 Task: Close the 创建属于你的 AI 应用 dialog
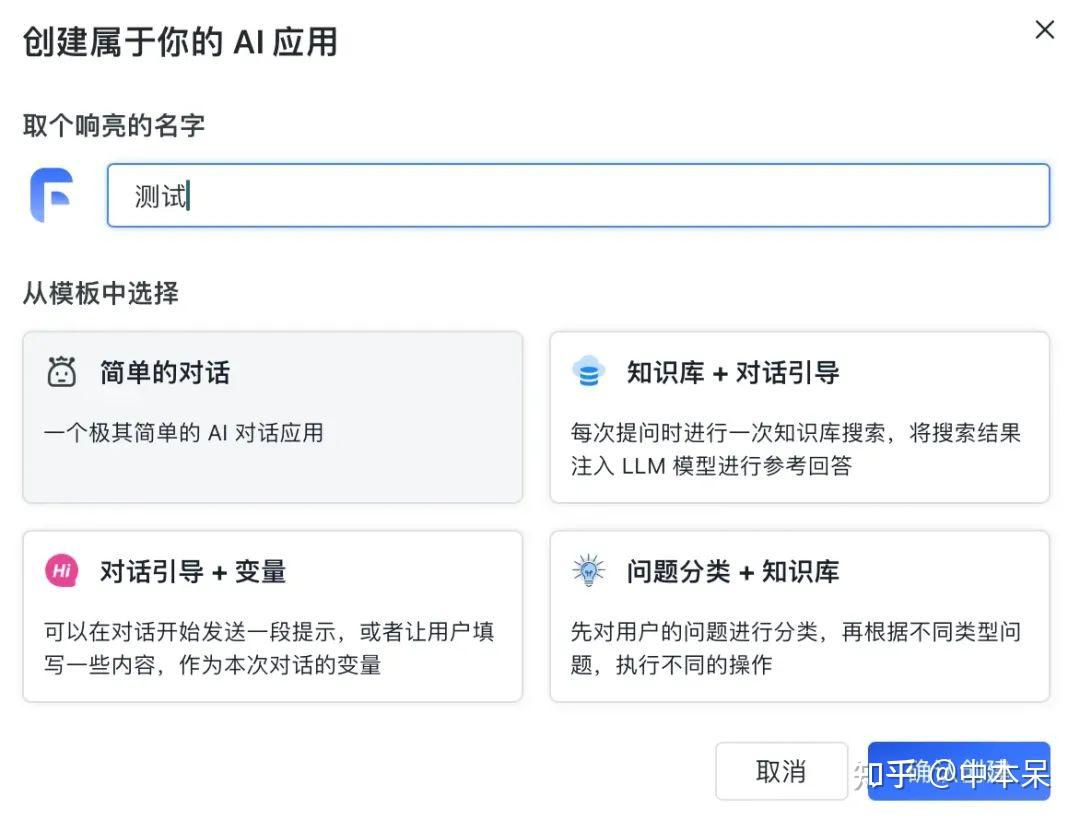[x=1044, y=30]
